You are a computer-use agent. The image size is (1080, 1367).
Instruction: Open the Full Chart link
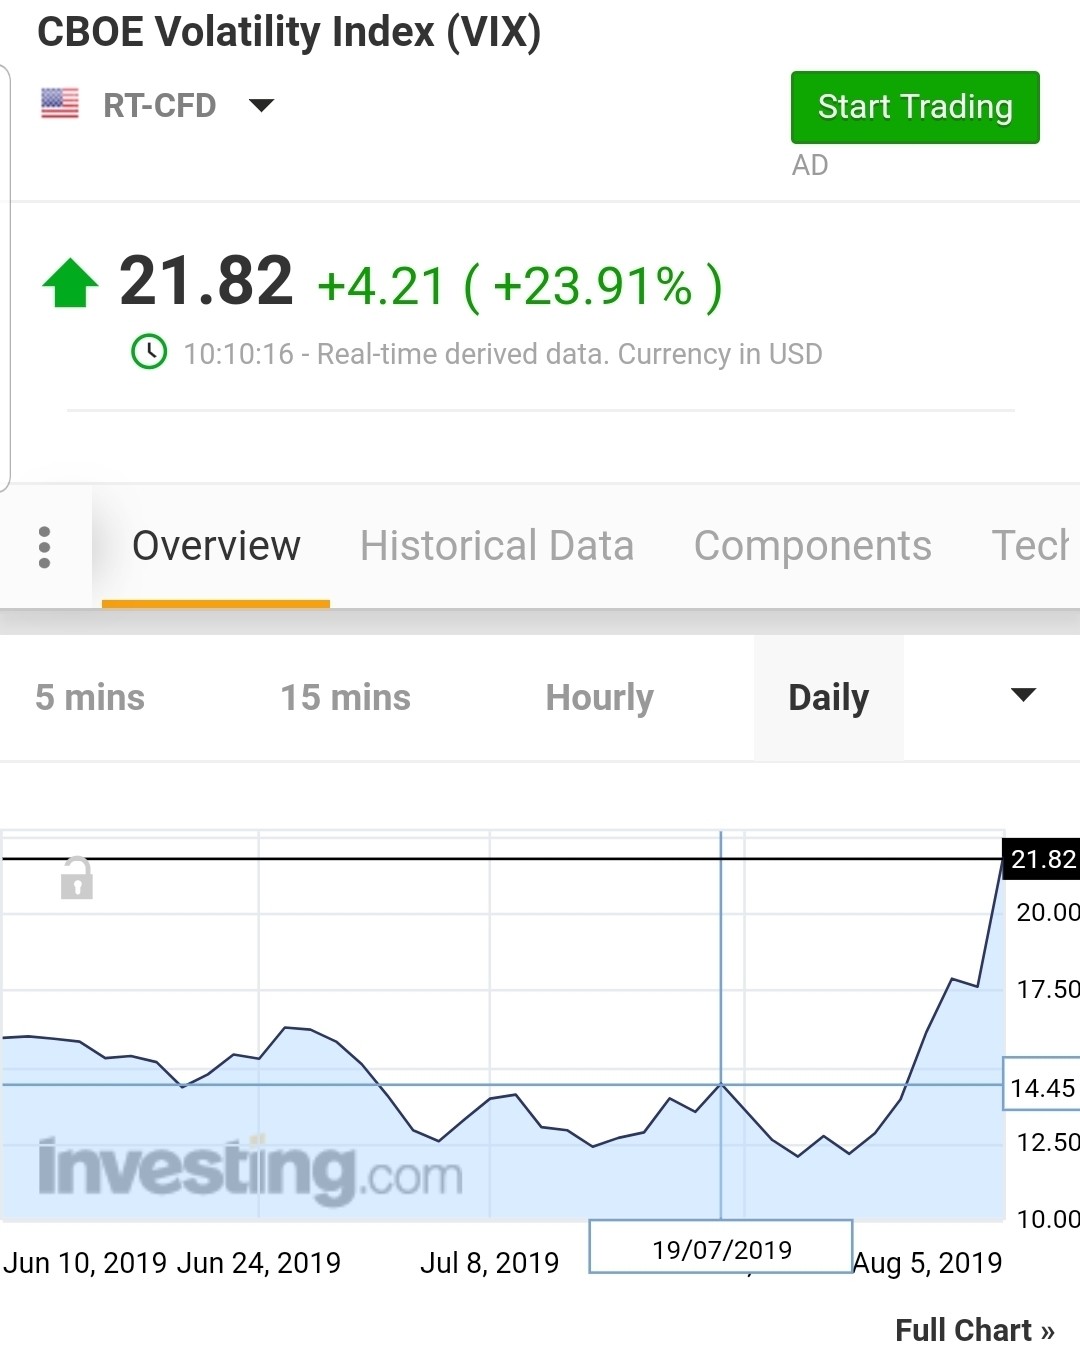(x=974, y=1330)
